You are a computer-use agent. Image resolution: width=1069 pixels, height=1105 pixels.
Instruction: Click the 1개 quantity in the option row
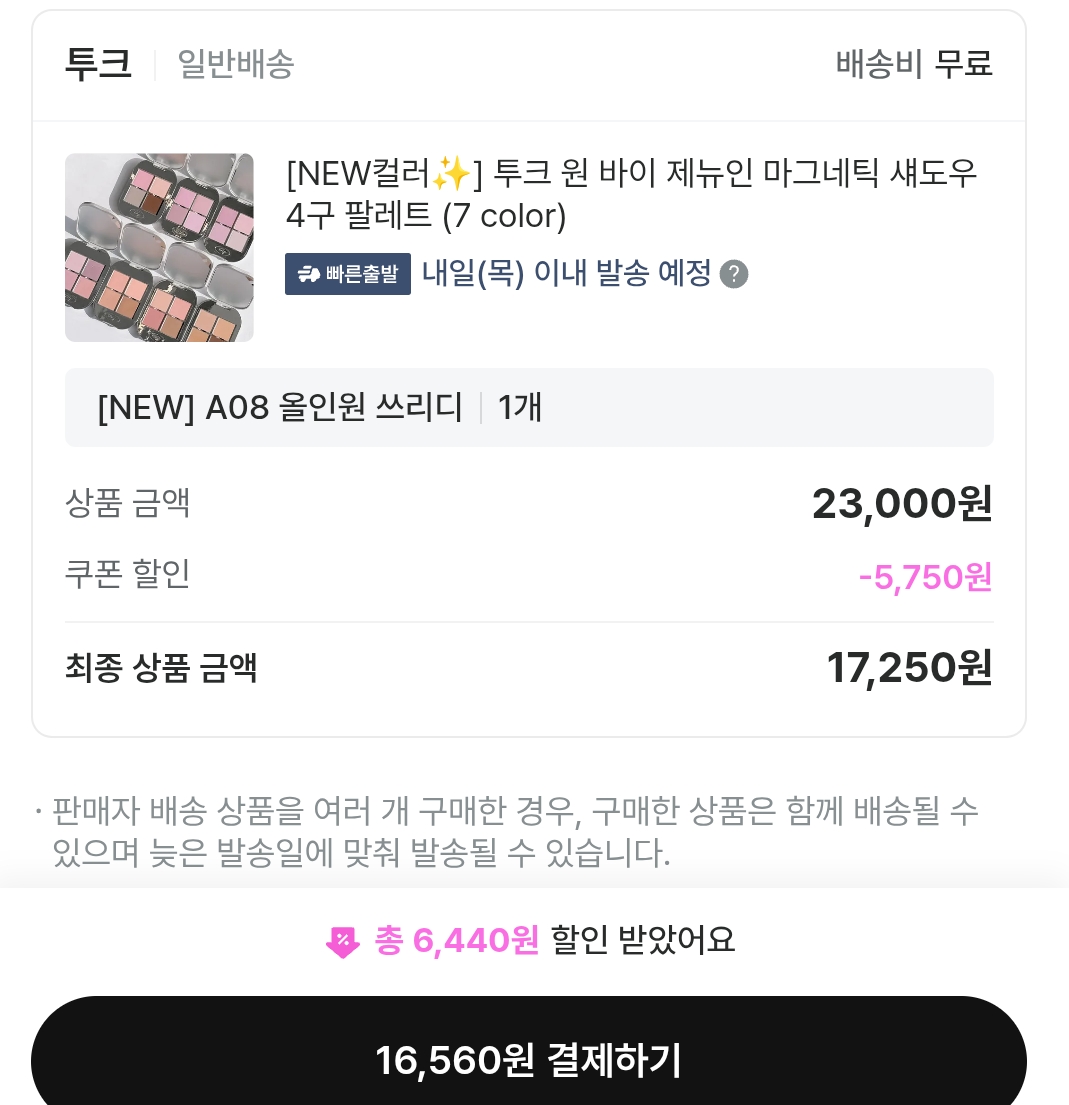pos(520,407)
